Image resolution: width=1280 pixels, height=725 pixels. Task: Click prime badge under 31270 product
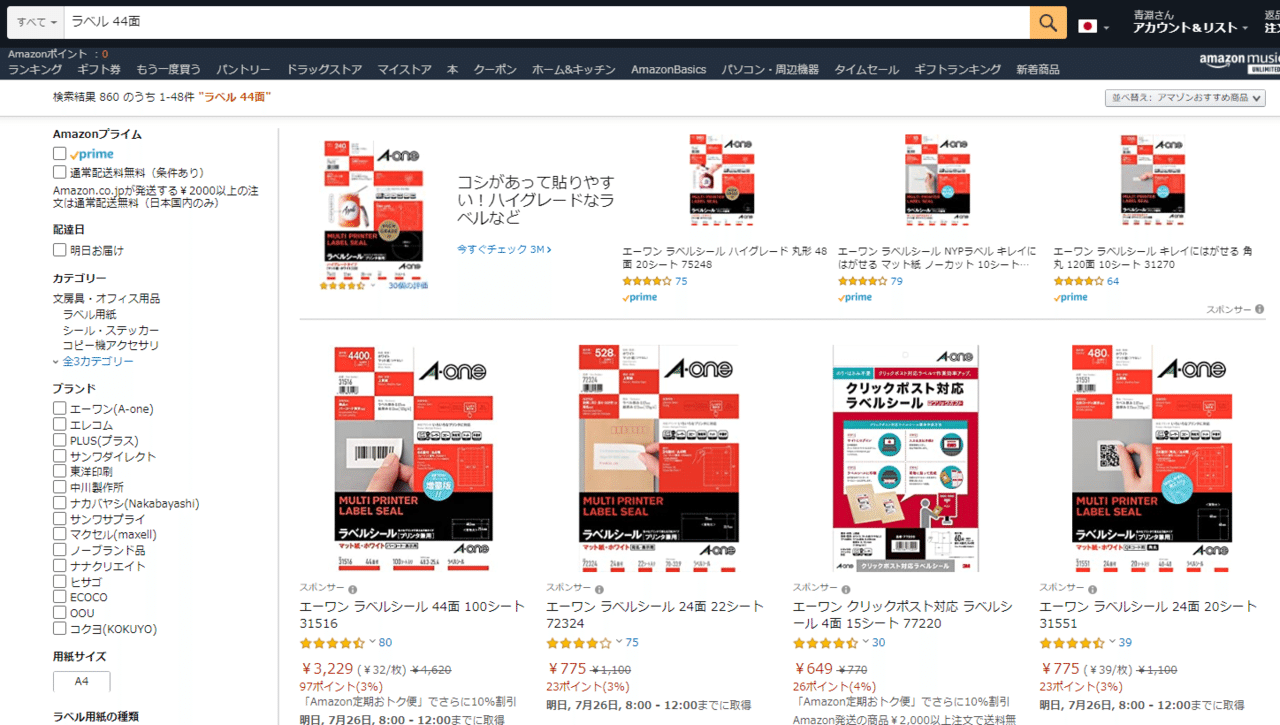1071,297
